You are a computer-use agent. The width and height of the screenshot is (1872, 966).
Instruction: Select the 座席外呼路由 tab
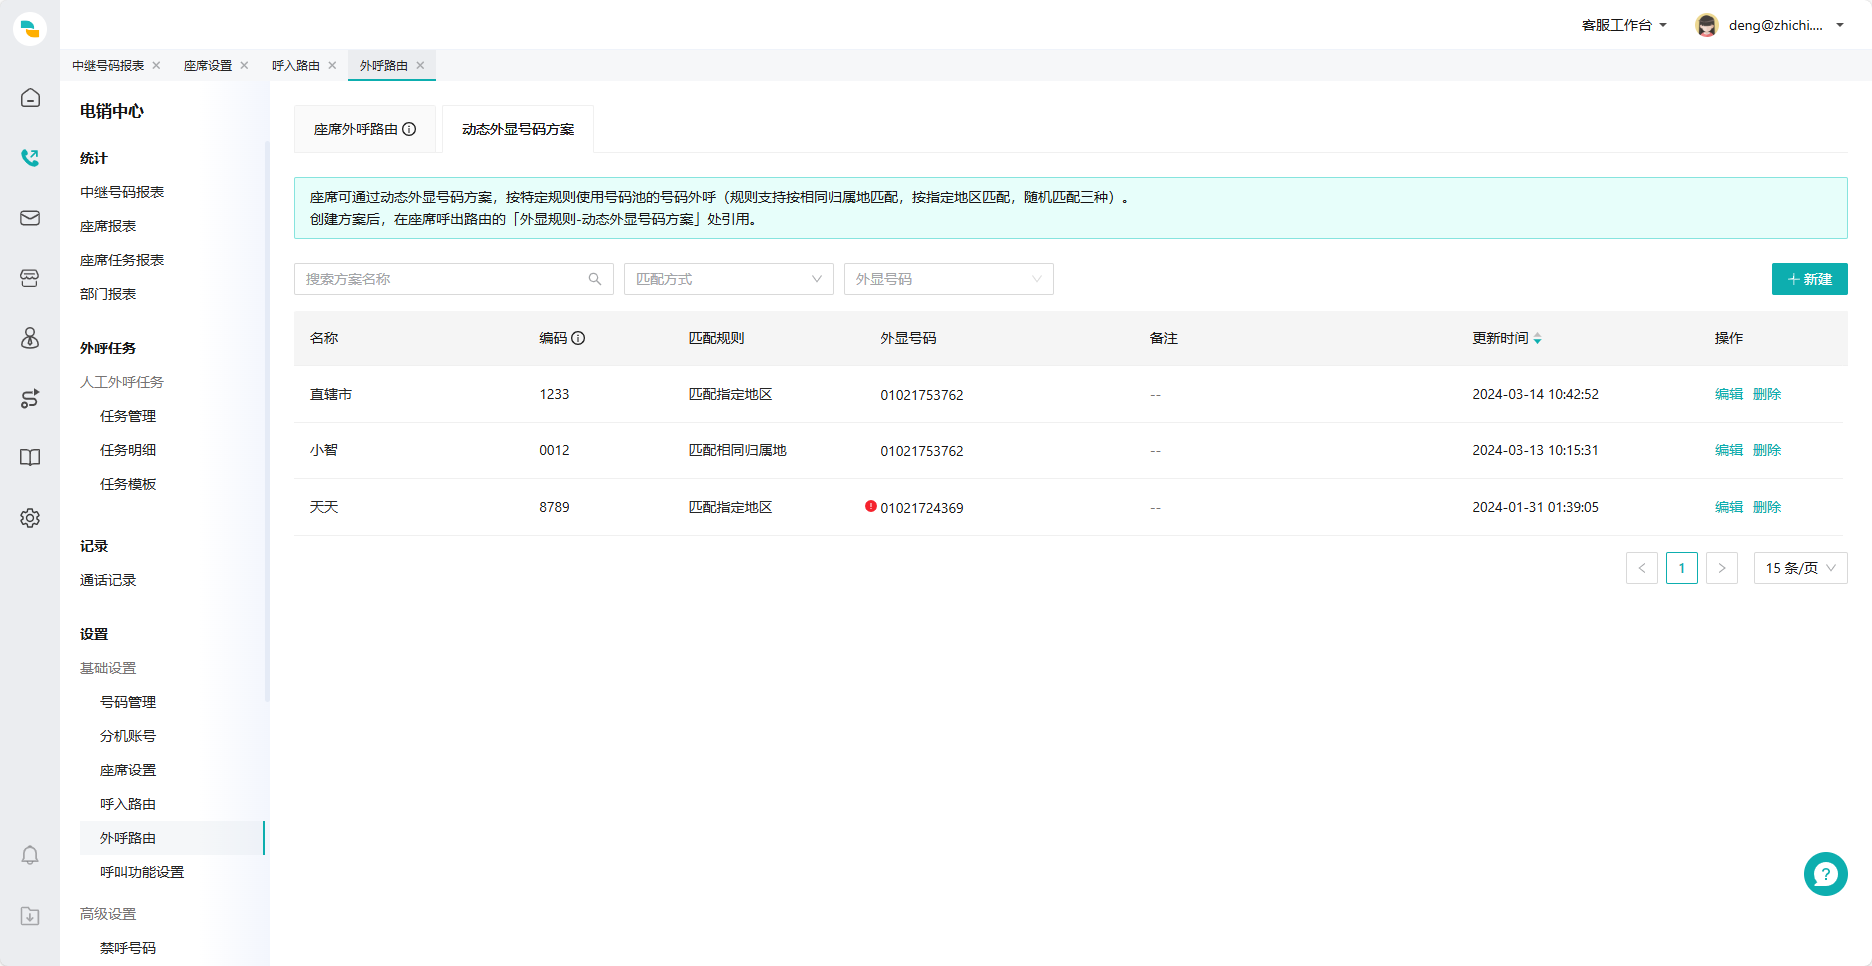[x=365, y=129]
